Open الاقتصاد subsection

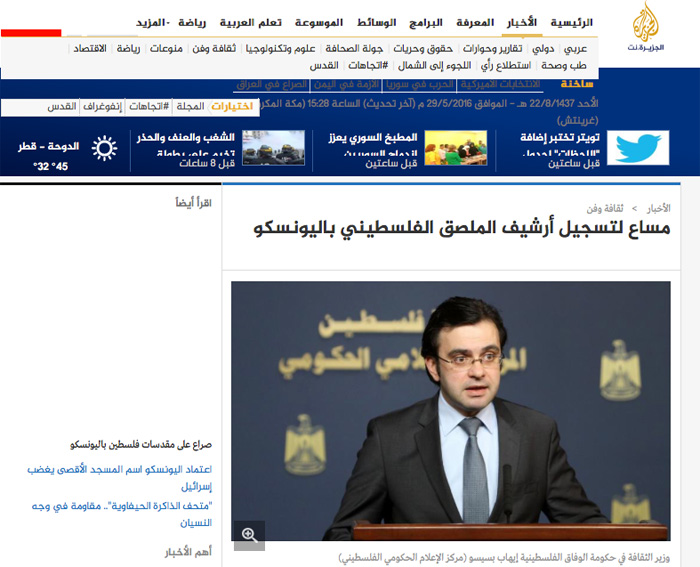tap(90, 49)
